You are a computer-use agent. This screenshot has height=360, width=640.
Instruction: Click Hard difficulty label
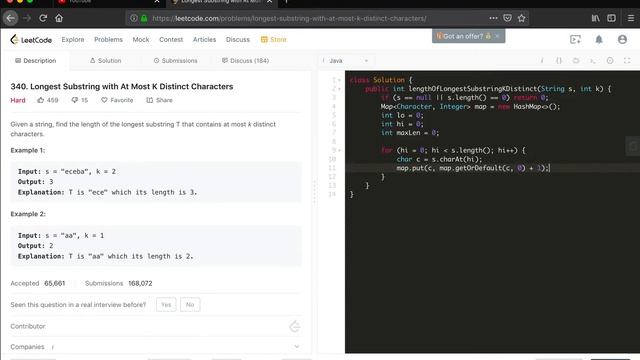18,100
